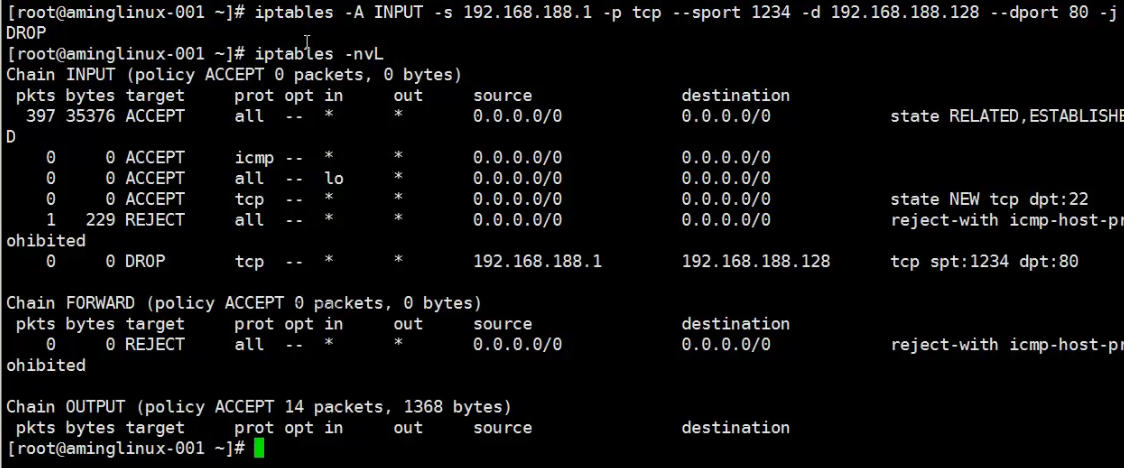Click "source" column header under Chain FORWARD
This screenshot has width=1124, height=468.
pos(503,324)
